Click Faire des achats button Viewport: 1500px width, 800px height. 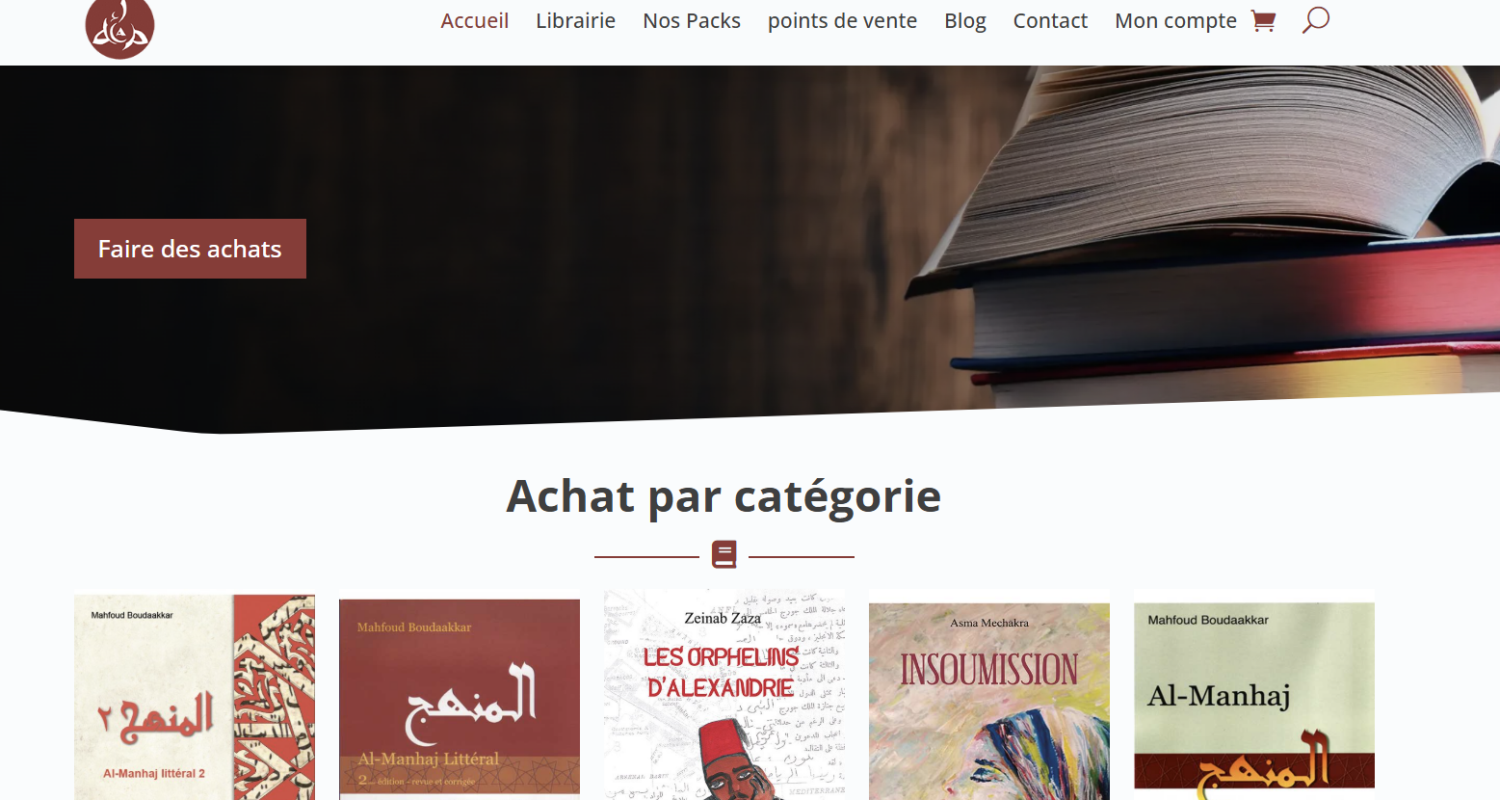pos(190,249)
